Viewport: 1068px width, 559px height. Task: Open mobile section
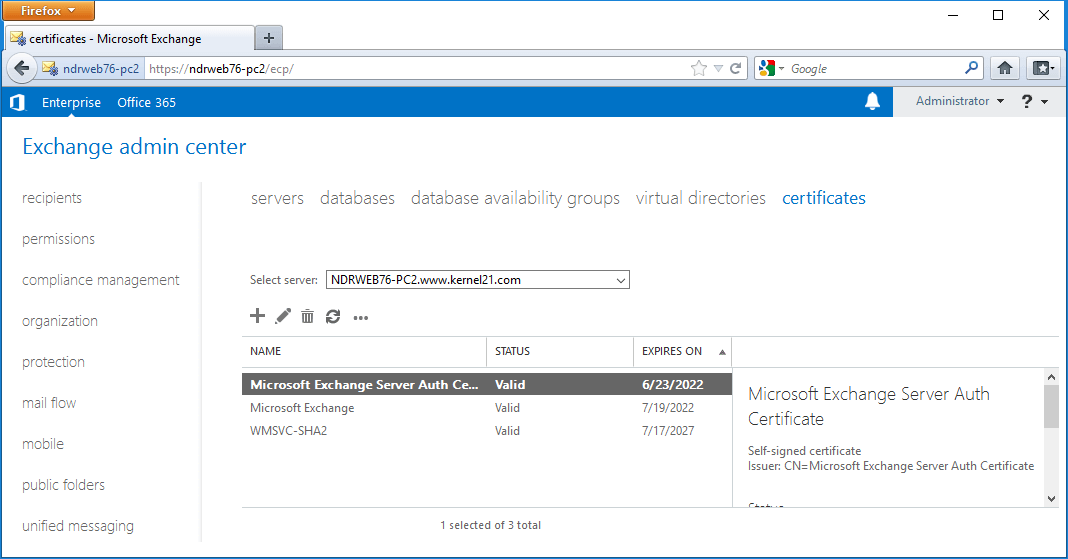(x=43, y=444)
